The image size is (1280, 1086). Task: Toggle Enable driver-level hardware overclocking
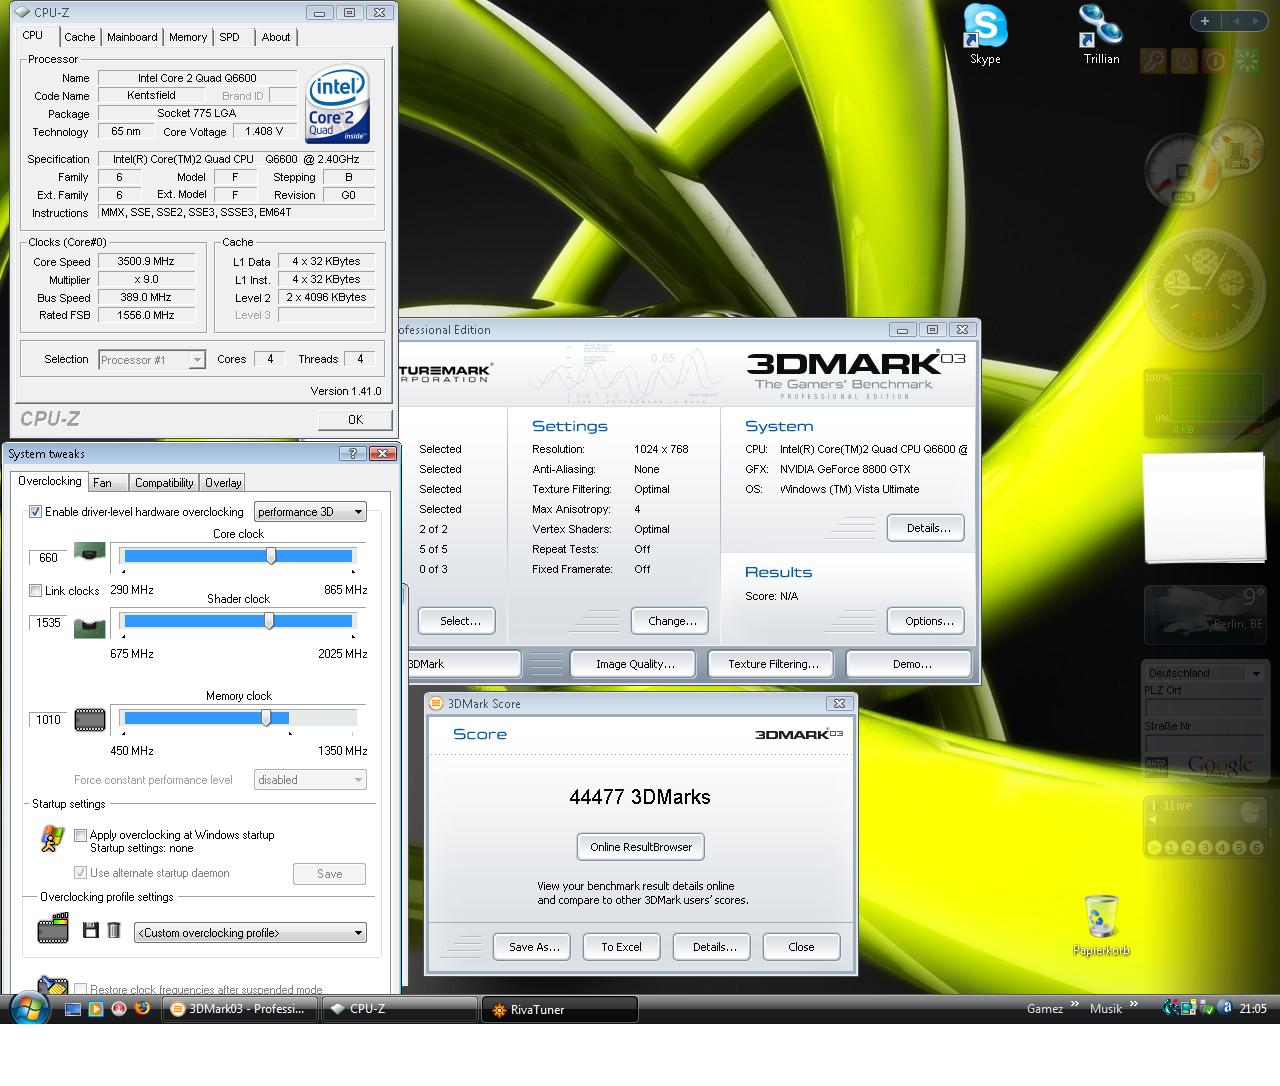point(36,511)
